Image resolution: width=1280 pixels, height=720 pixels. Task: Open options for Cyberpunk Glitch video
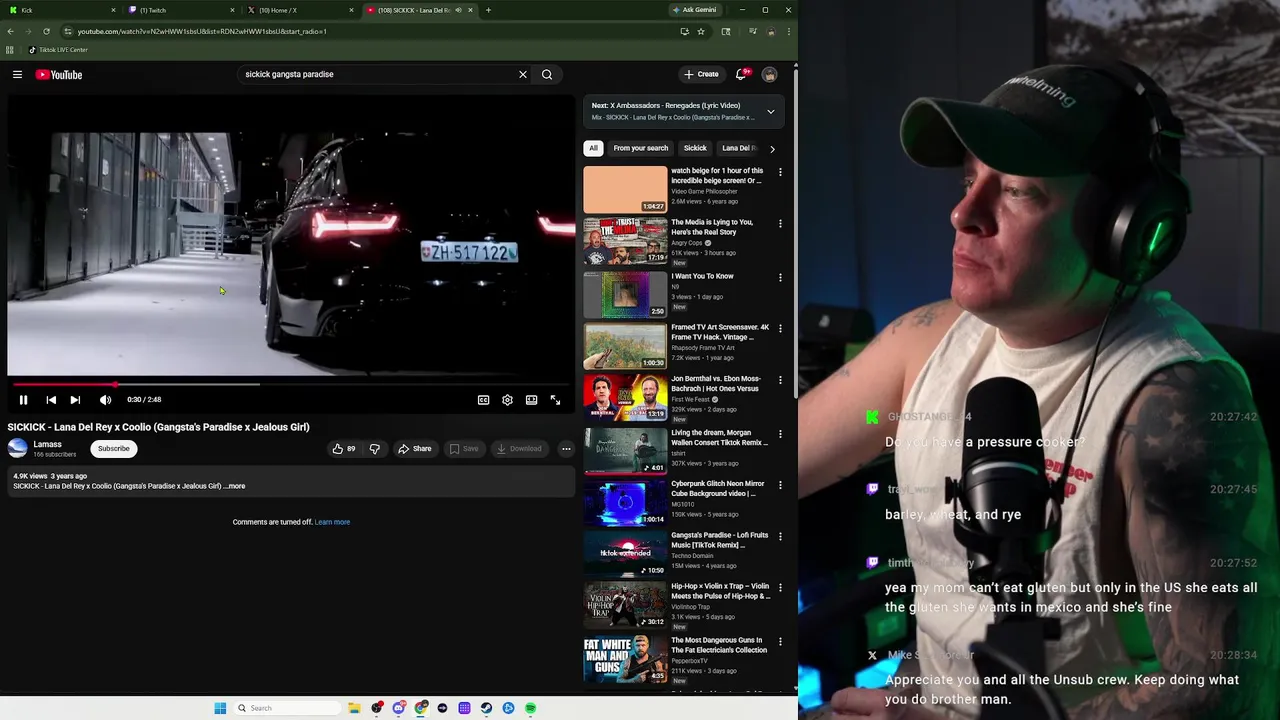[x=780, y=485]
